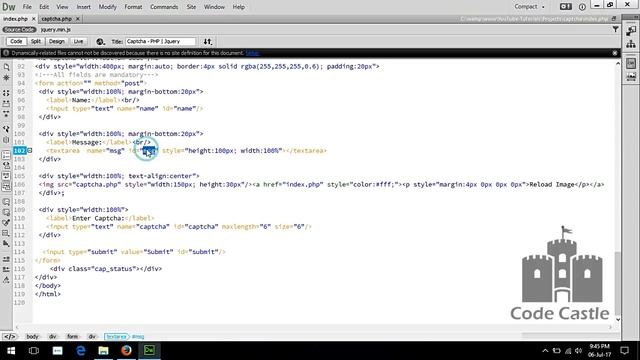Open the Edit menu
Image resolution: width=640 pixels, height=360 pixels.
[x=44, y=7]
